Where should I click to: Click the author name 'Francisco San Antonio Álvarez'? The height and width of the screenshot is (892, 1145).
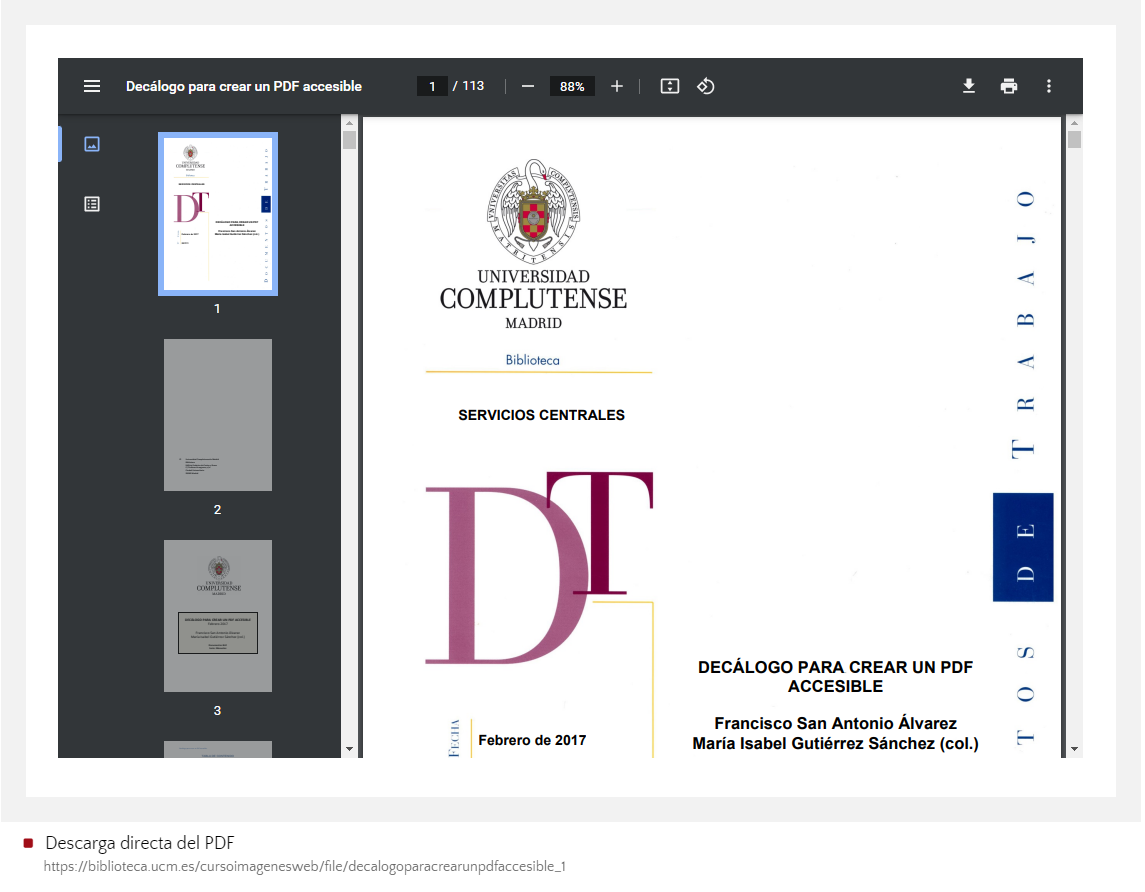(835, 723)
